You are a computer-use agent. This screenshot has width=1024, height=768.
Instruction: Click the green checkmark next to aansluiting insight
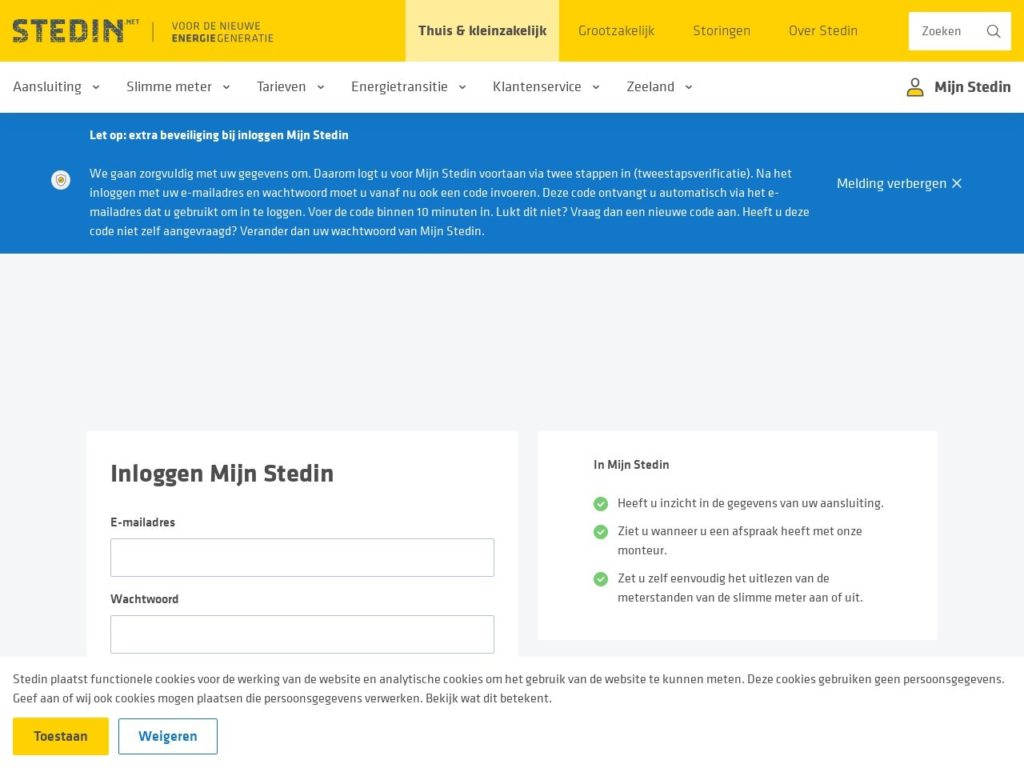pyautogui.click(x=600, y=503)
